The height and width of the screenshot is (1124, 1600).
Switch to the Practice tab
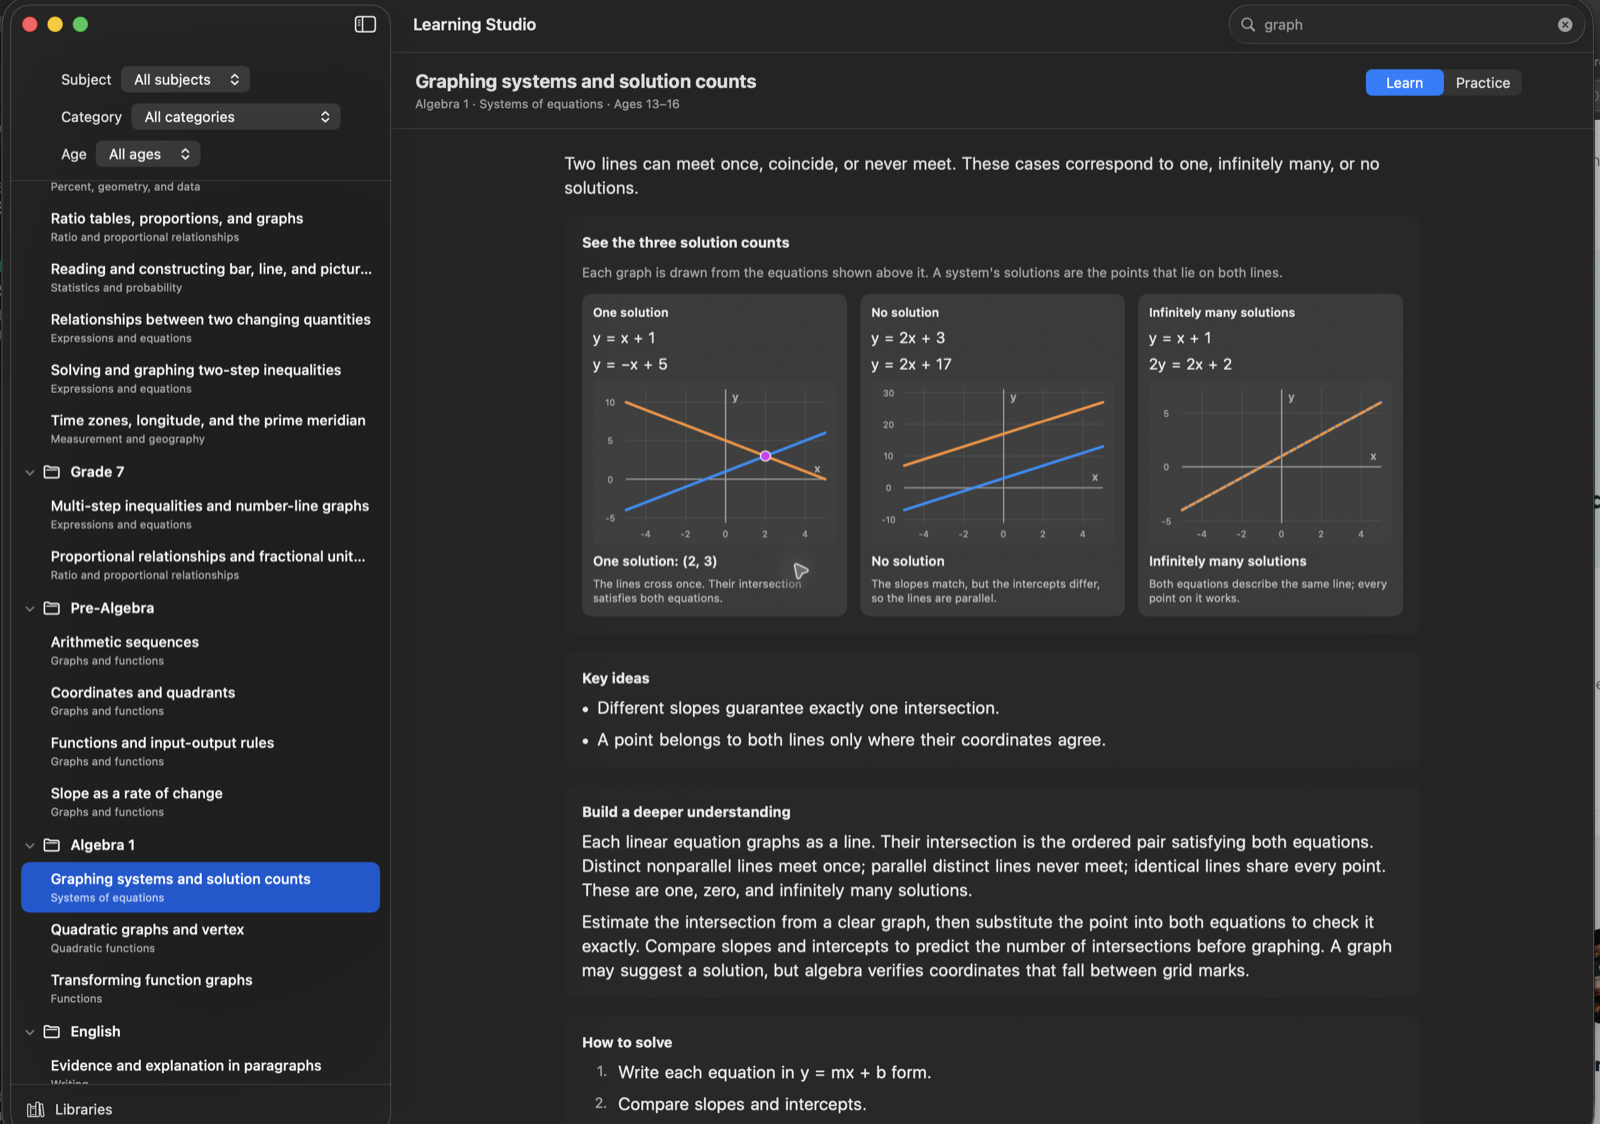tap(1482, 83)
